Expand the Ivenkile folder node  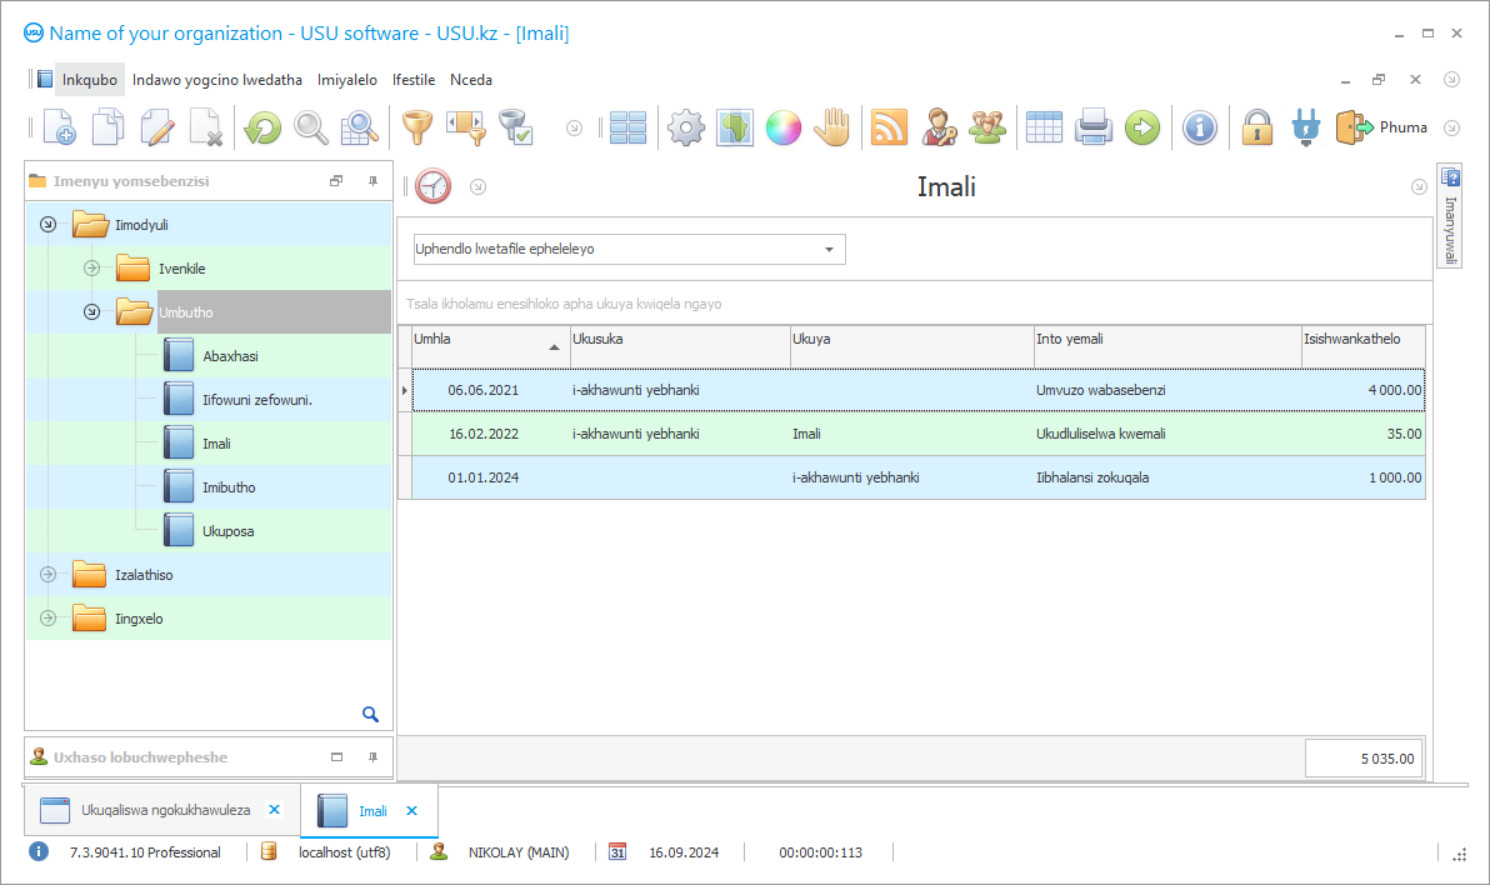pyautogui.click(x=92, y=268)
